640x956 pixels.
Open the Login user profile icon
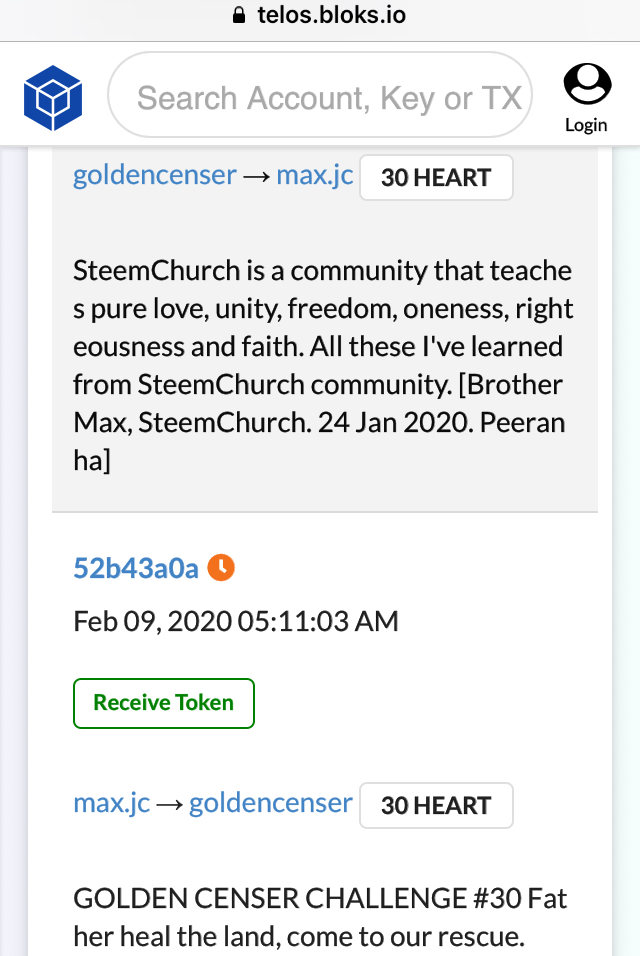click(x=587, y=84)
